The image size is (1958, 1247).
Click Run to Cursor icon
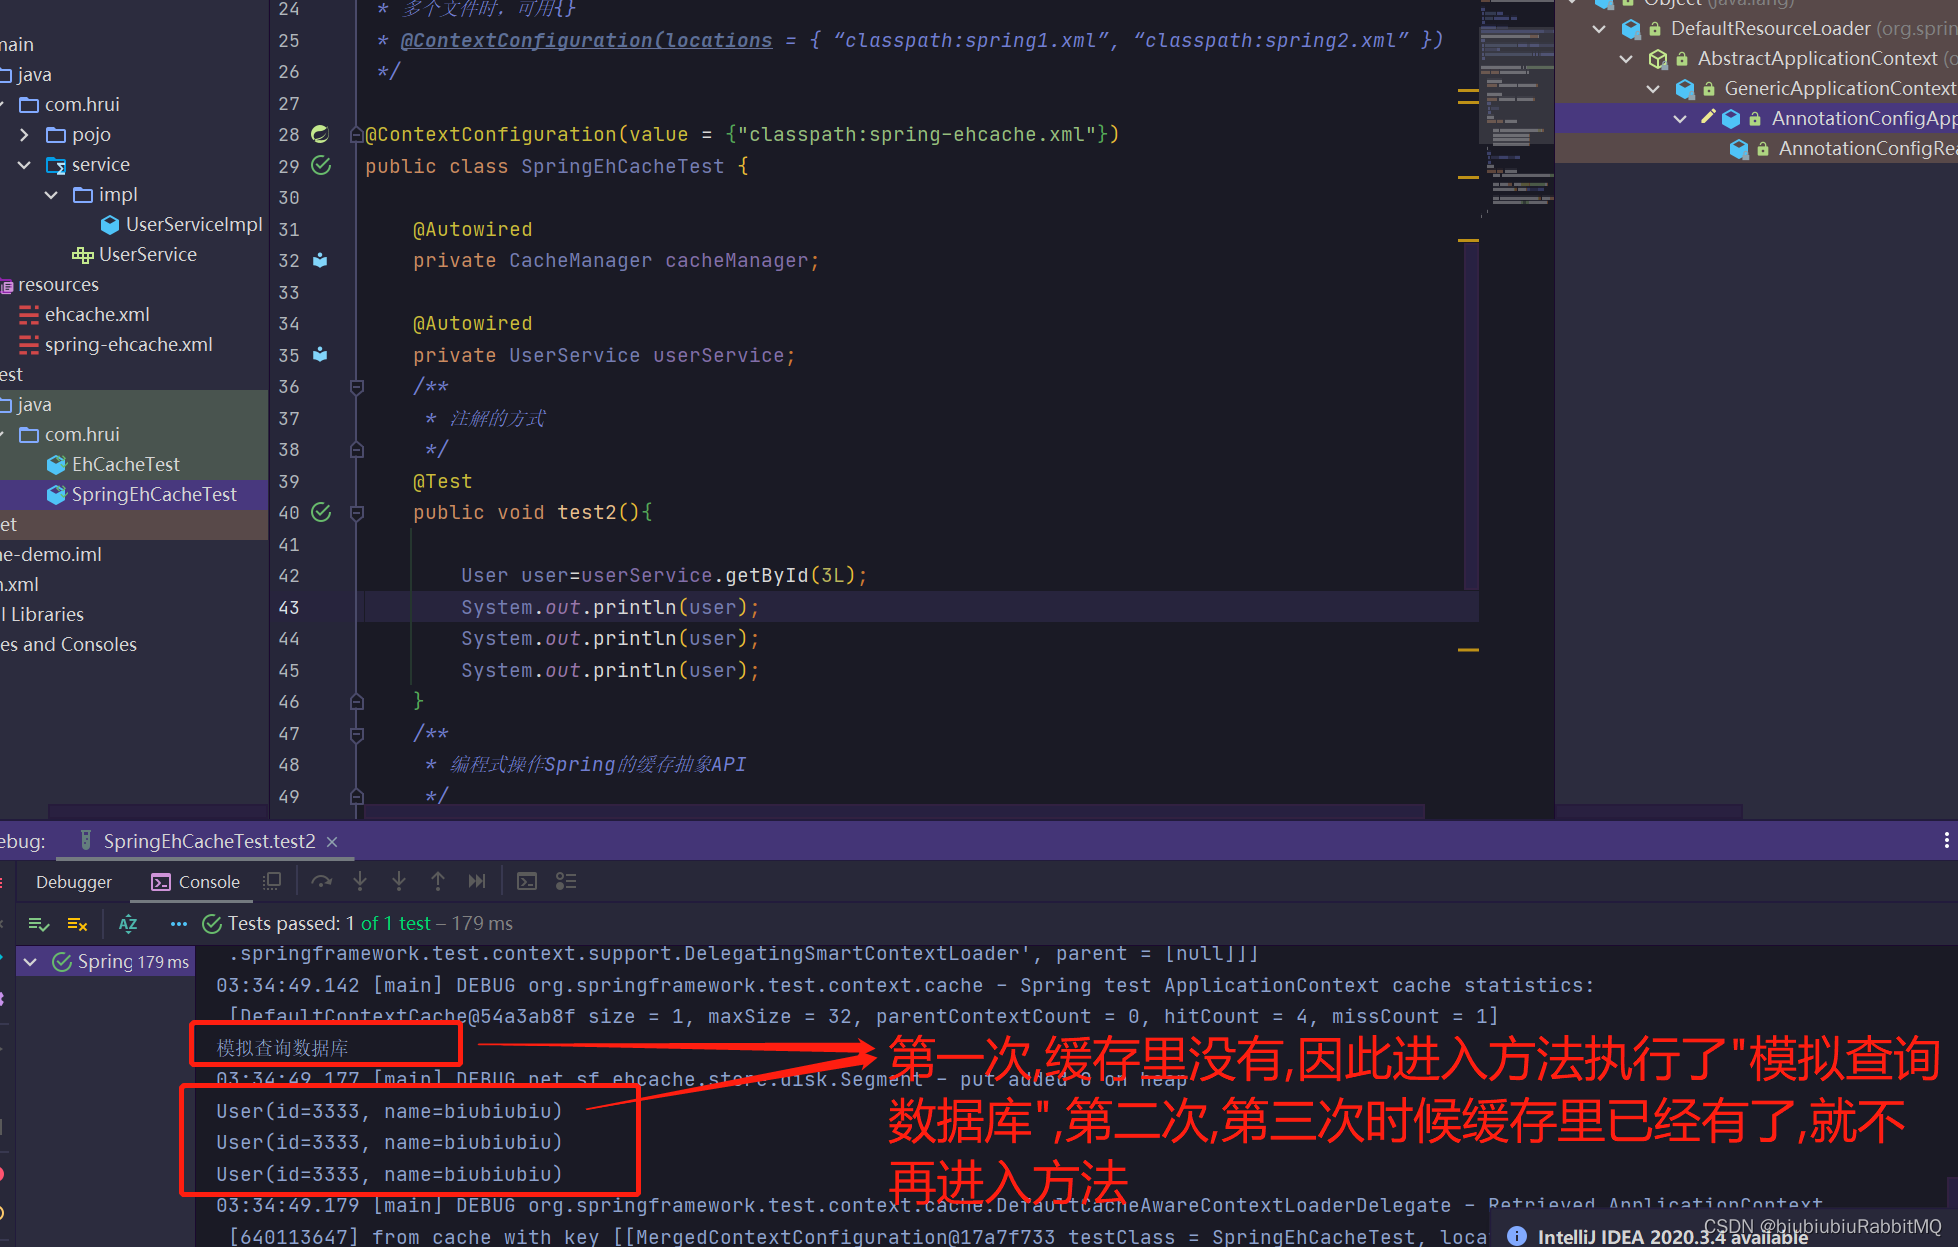pyautogui.click(x=477, y=881)
